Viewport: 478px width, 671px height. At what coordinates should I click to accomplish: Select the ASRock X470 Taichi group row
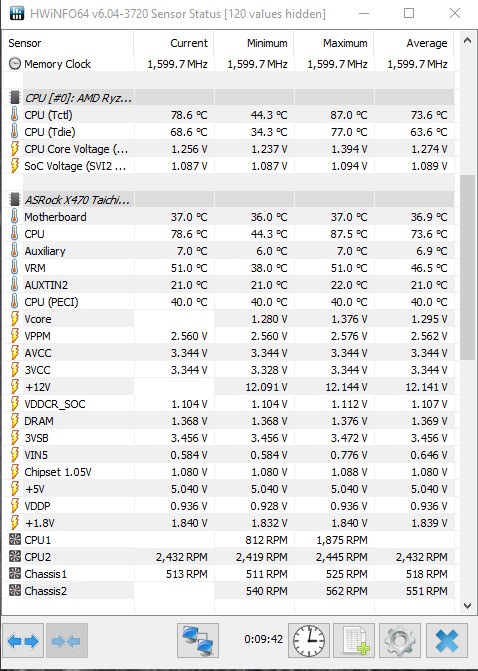(231, 199)
